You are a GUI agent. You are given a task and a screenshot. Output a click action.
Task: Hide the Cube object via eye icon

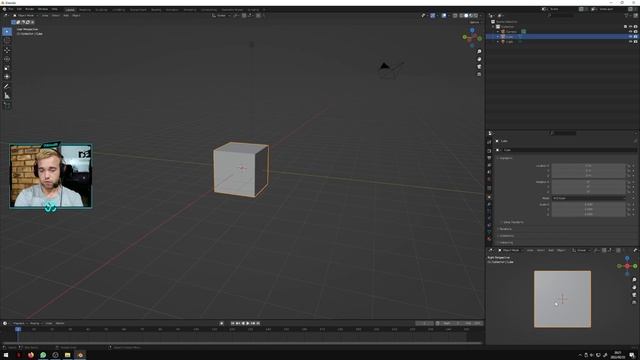coord(631,37)
